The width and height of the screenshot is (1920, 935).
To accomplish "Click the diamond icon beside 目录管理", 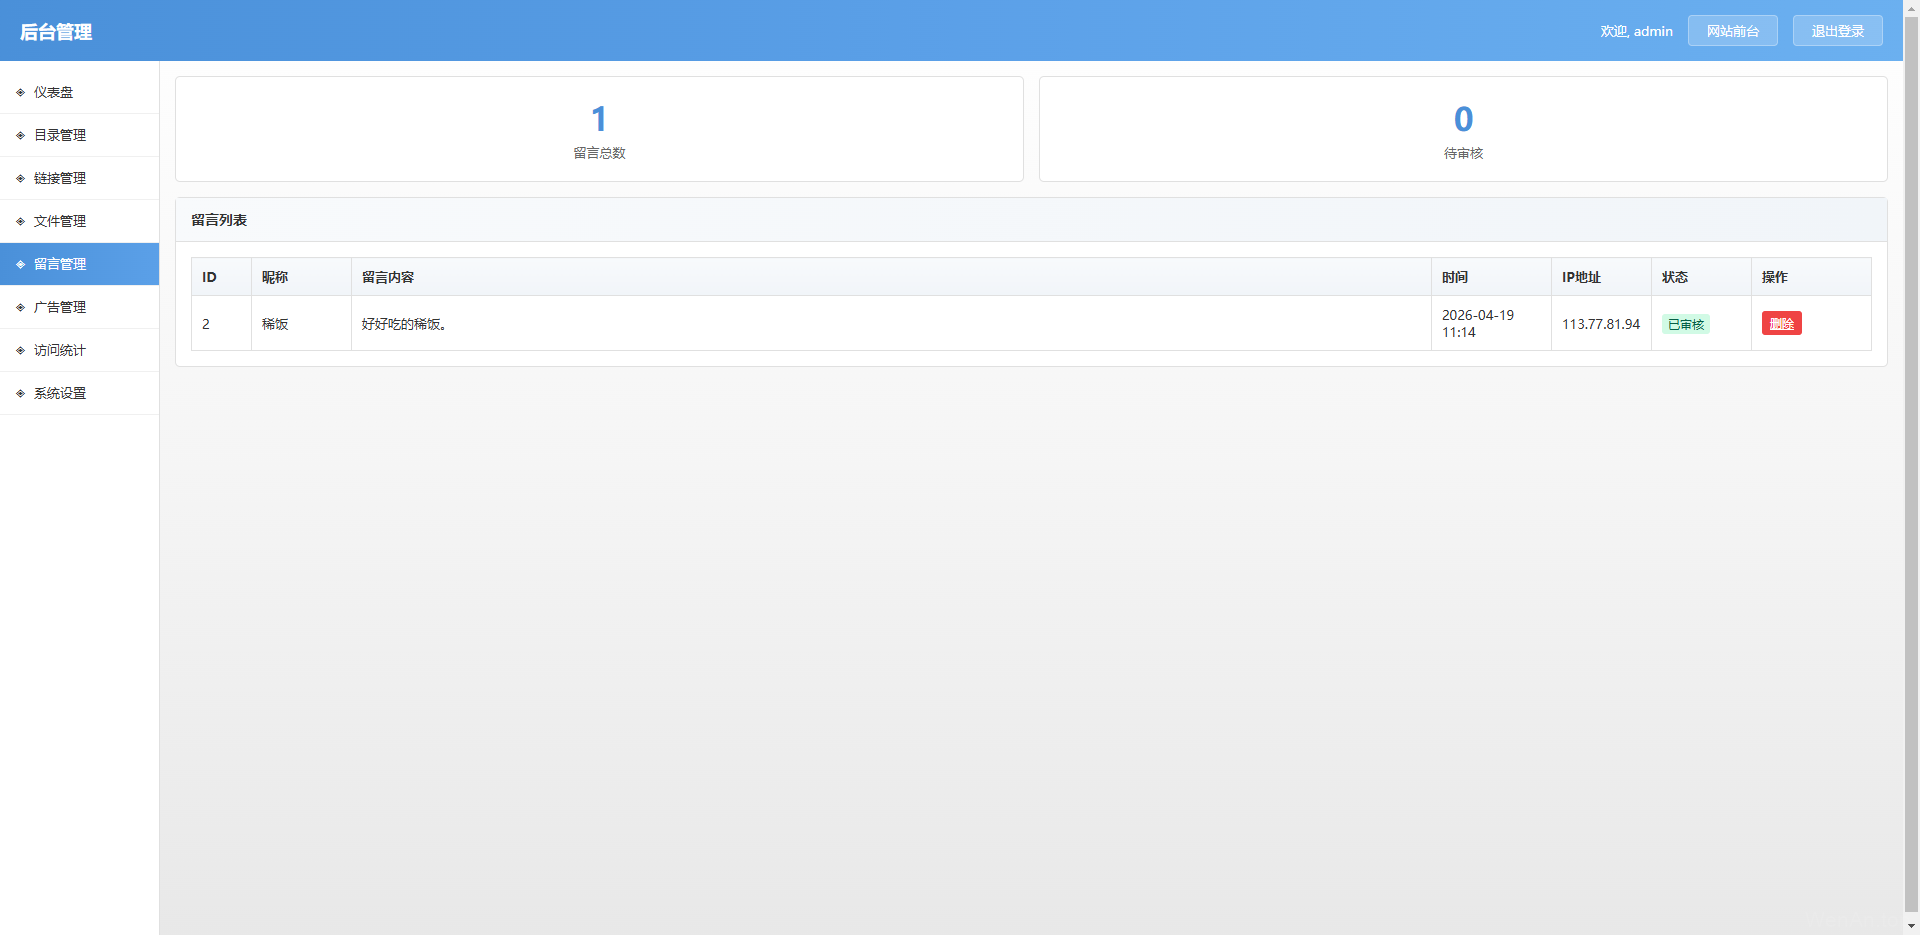I will pos(20,135).
